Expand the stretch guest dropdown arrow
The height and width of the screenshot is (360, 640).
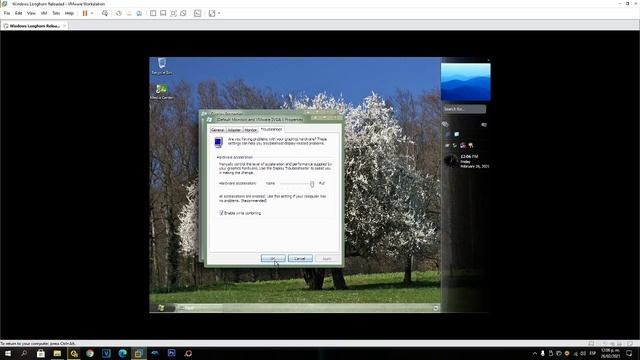tap(219, 13)
